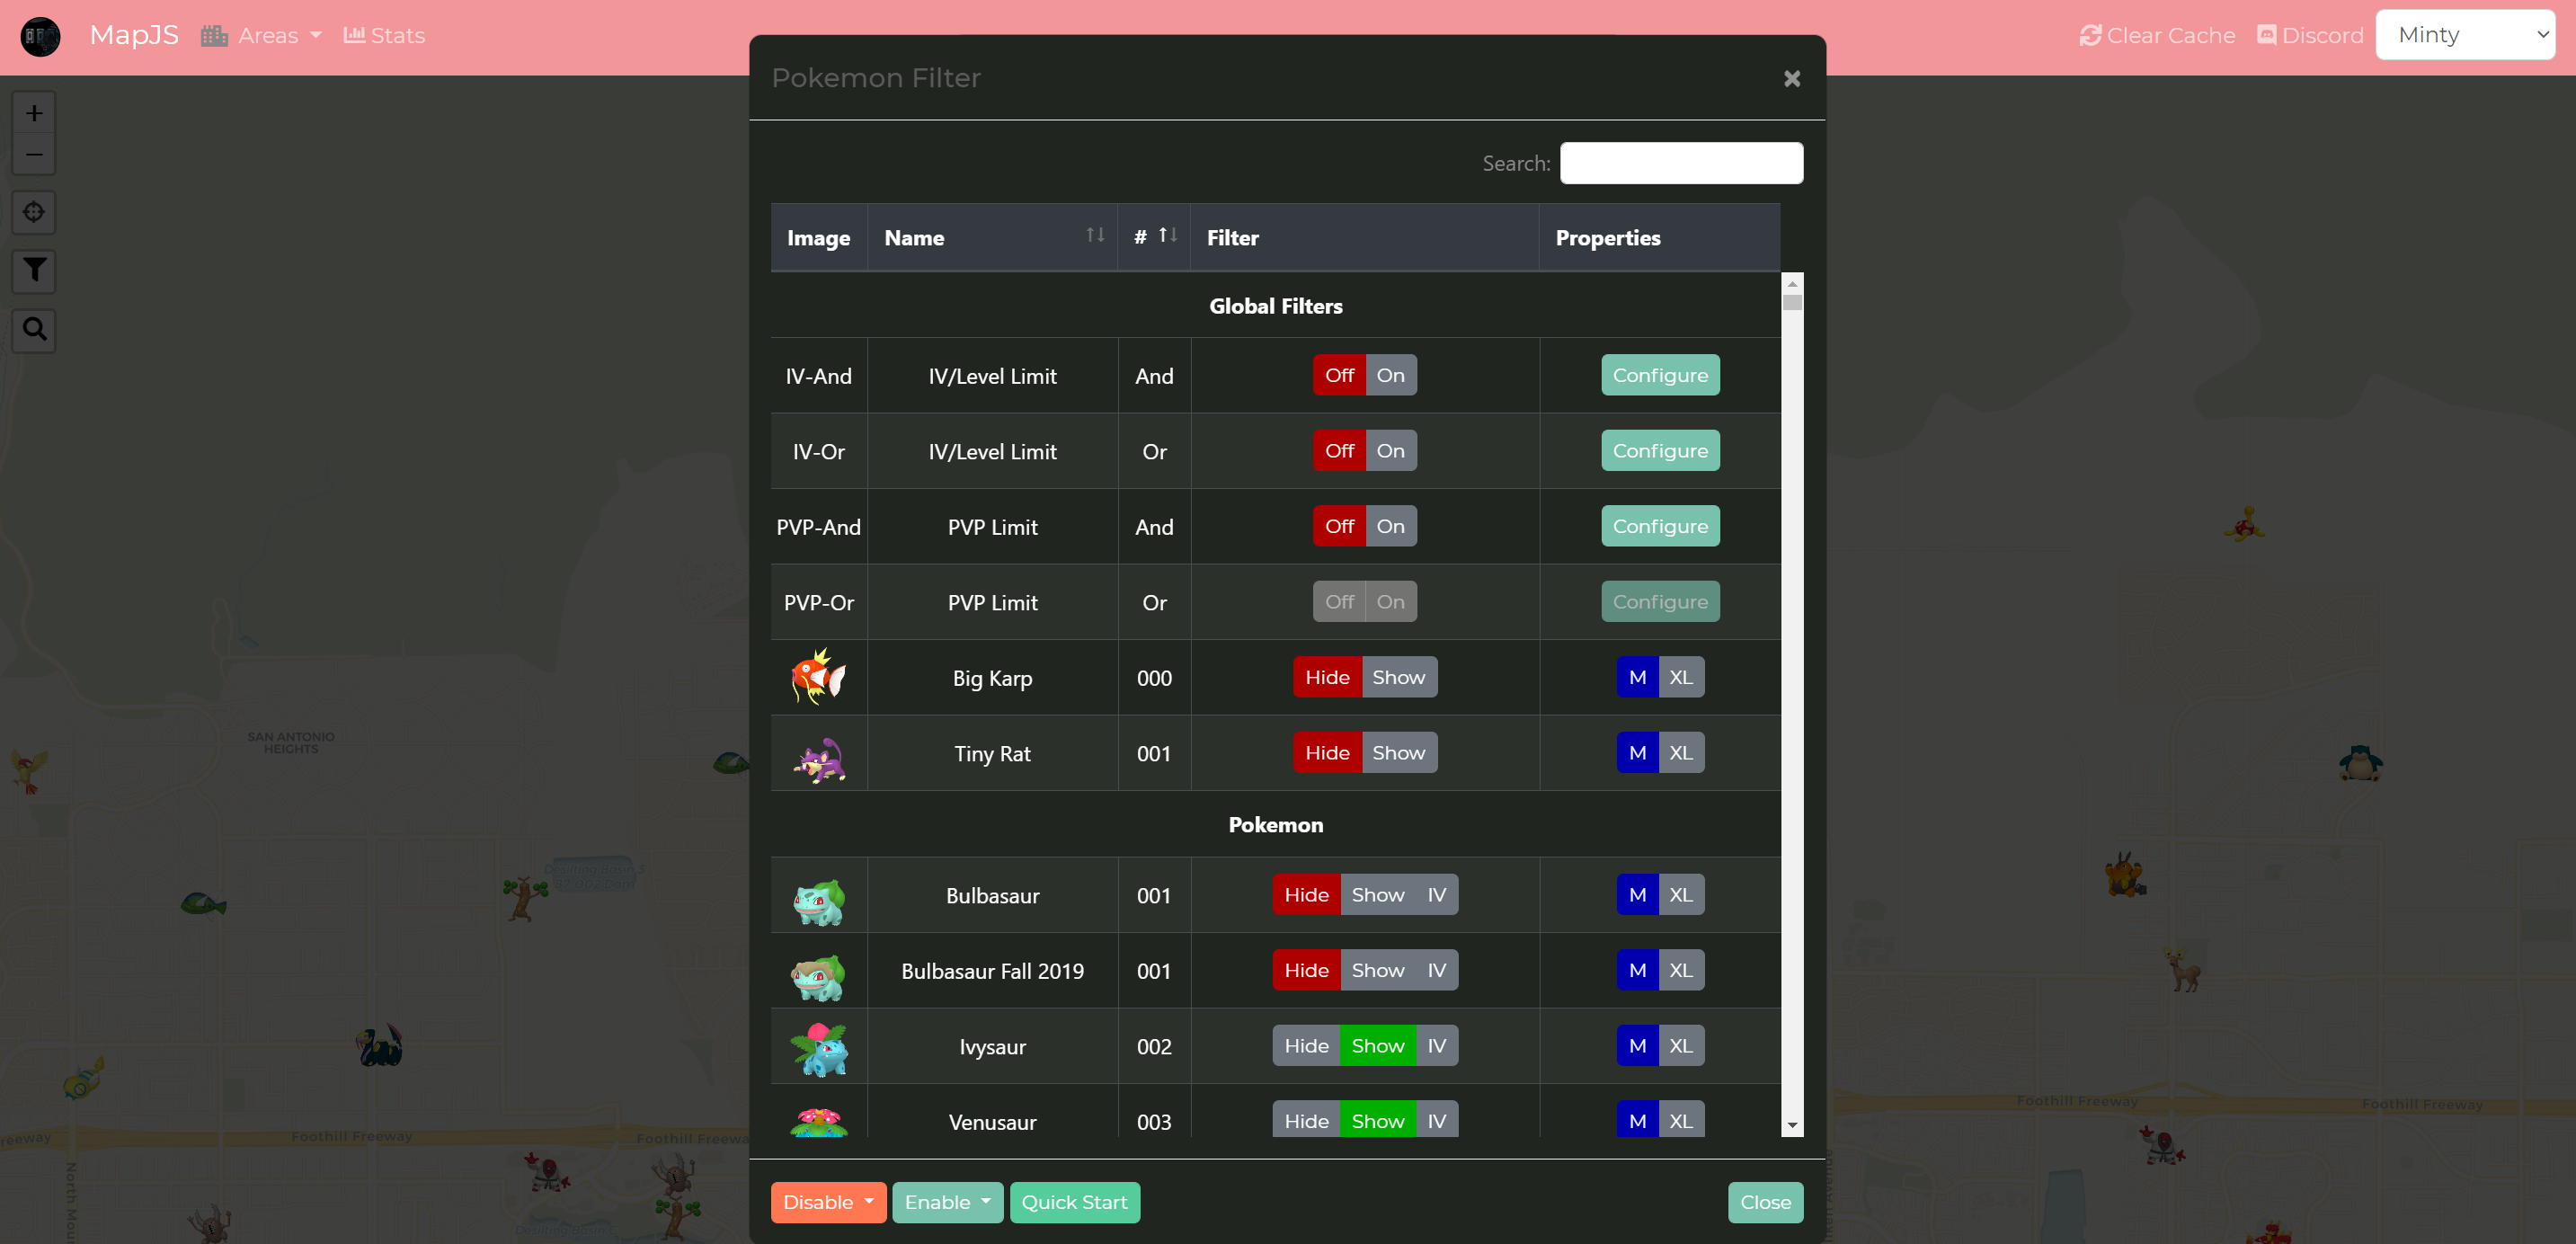Set Big Karp filter to Show
Viewport: 2576px width, 1244px height.
click(x=1398, y=677)
